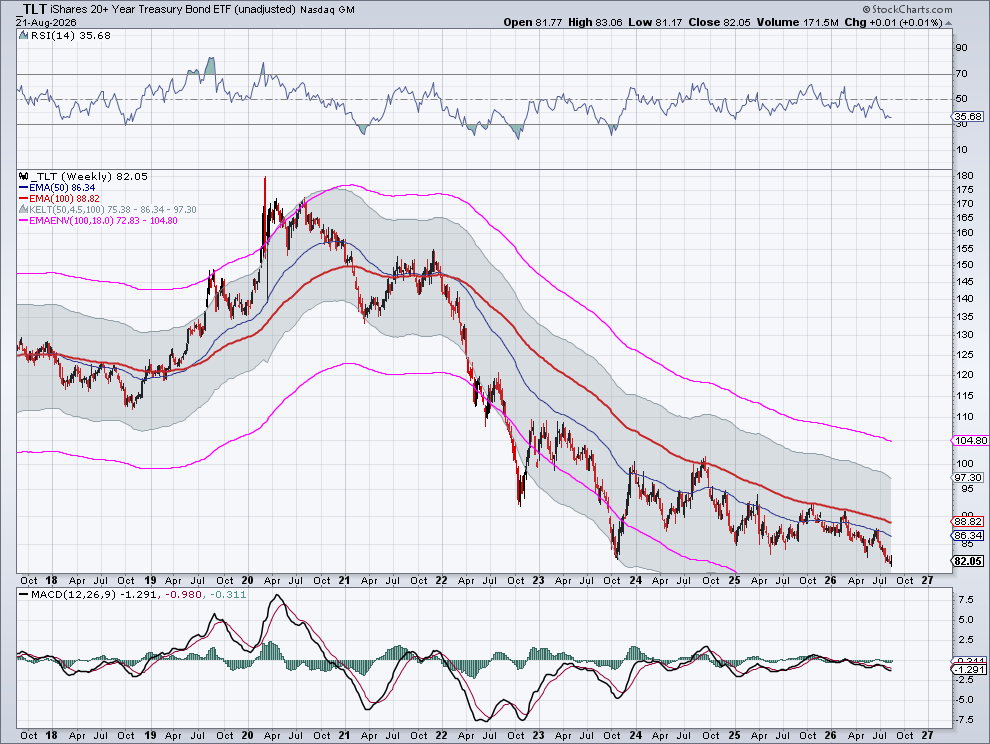990x744 pixels.
Task: Click the 50 label on the RSI axis
Action: 962,99
